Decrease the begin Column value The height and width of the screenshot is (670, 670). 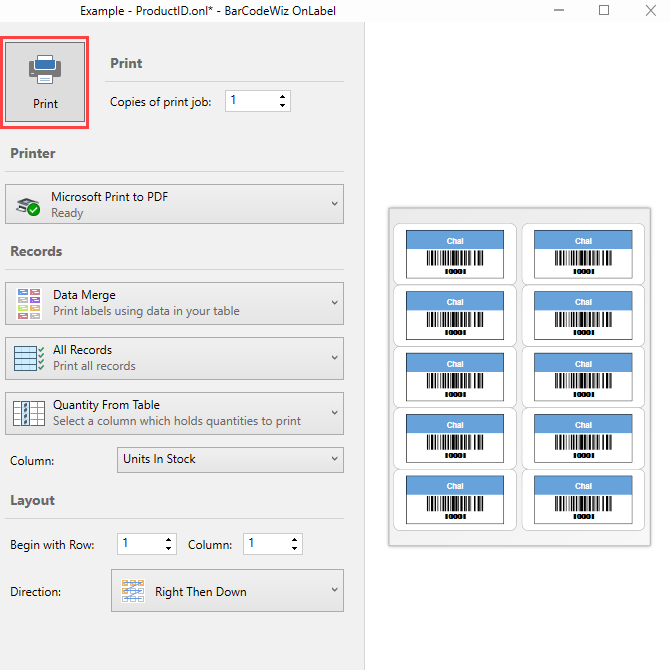pyautogui.click(x=294, y=550)
